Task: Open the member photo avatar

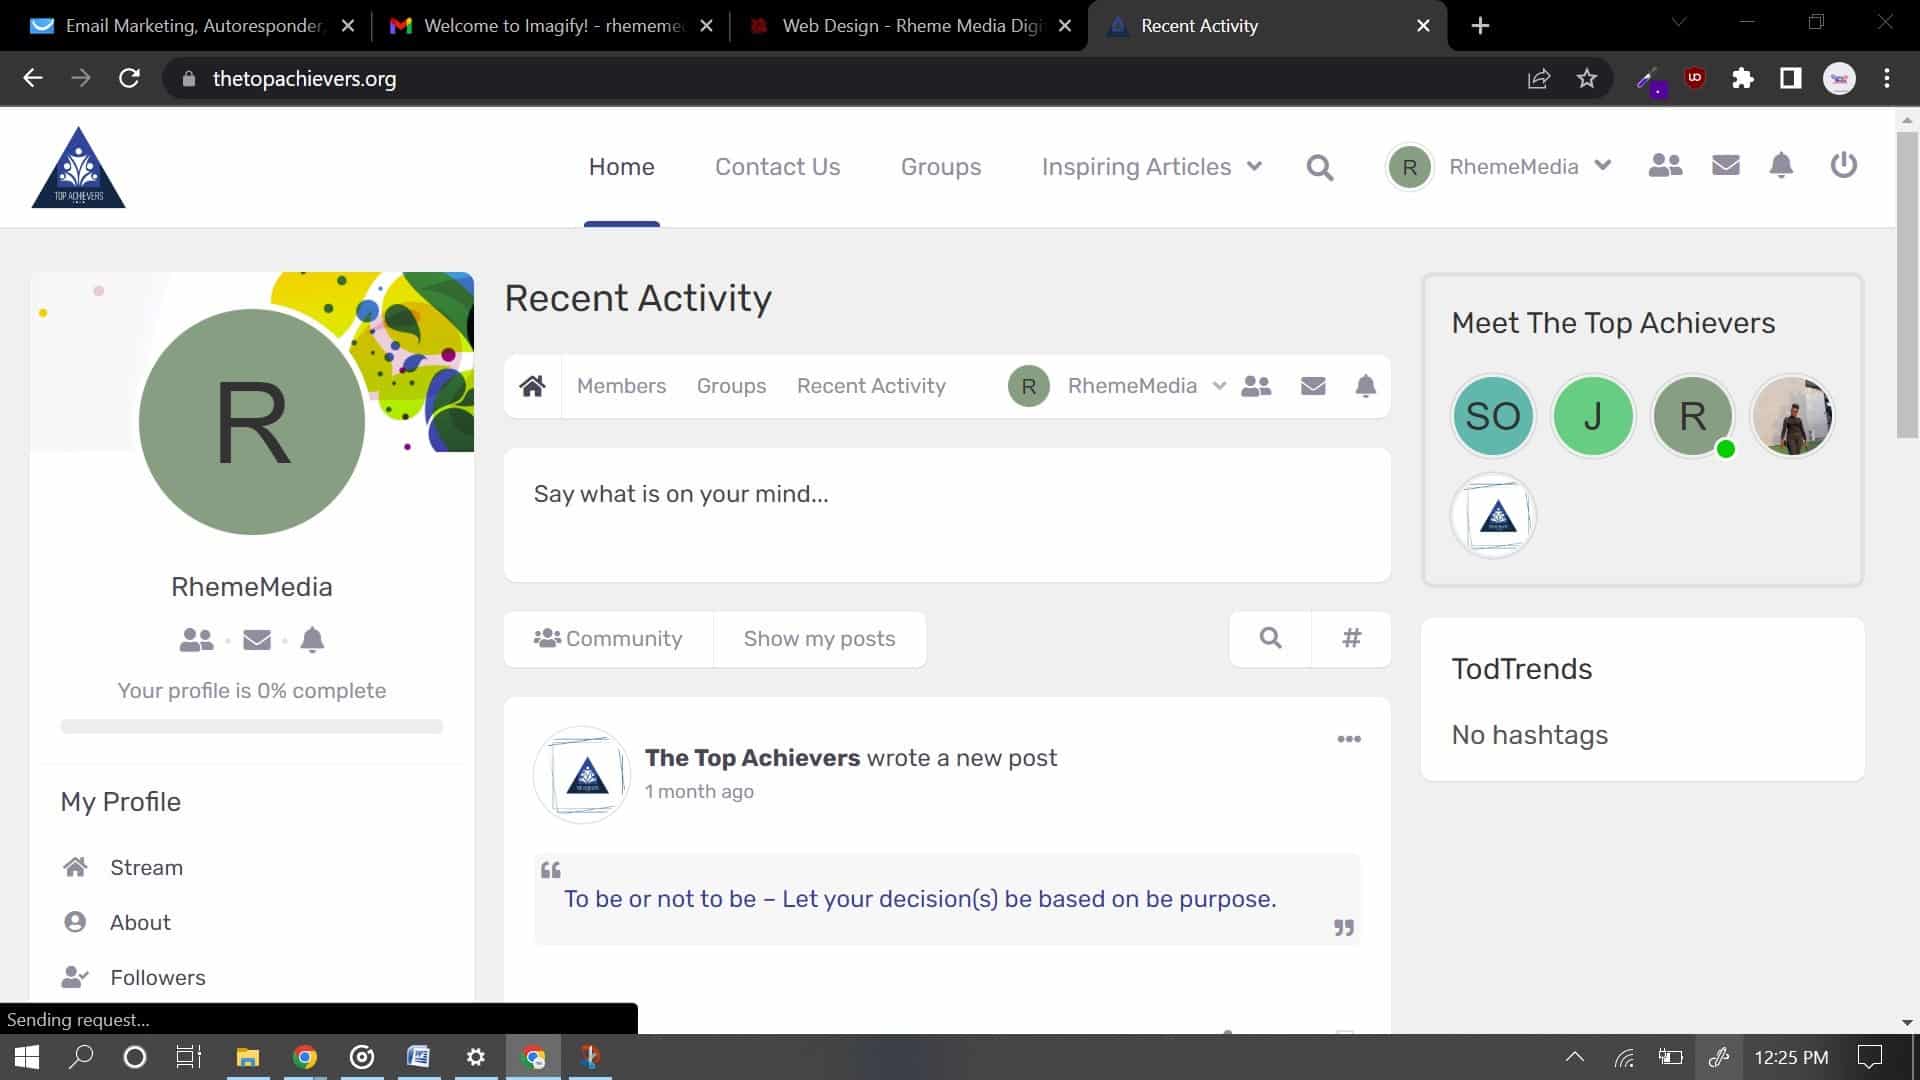Action: (1791, 416)
